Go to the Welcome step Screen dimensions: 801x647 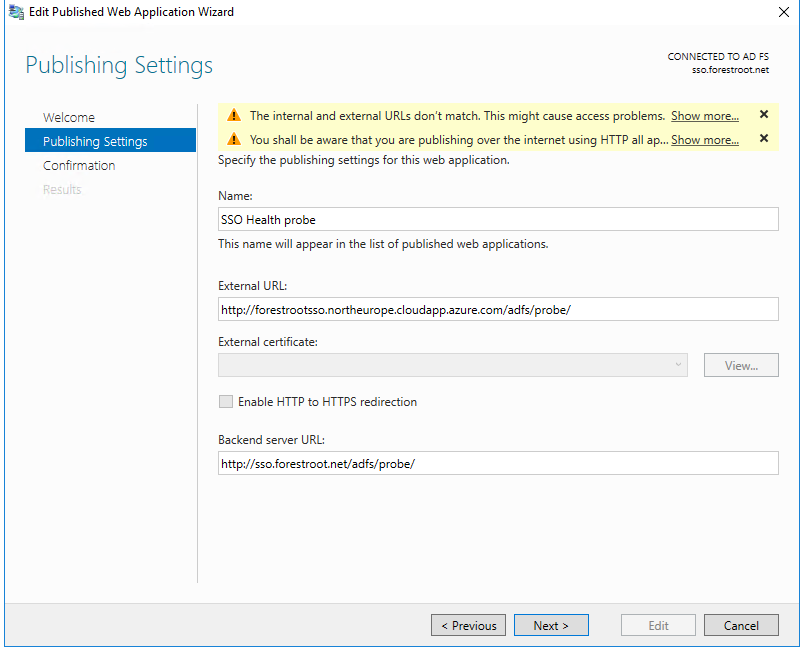click(x=69, y=117)
